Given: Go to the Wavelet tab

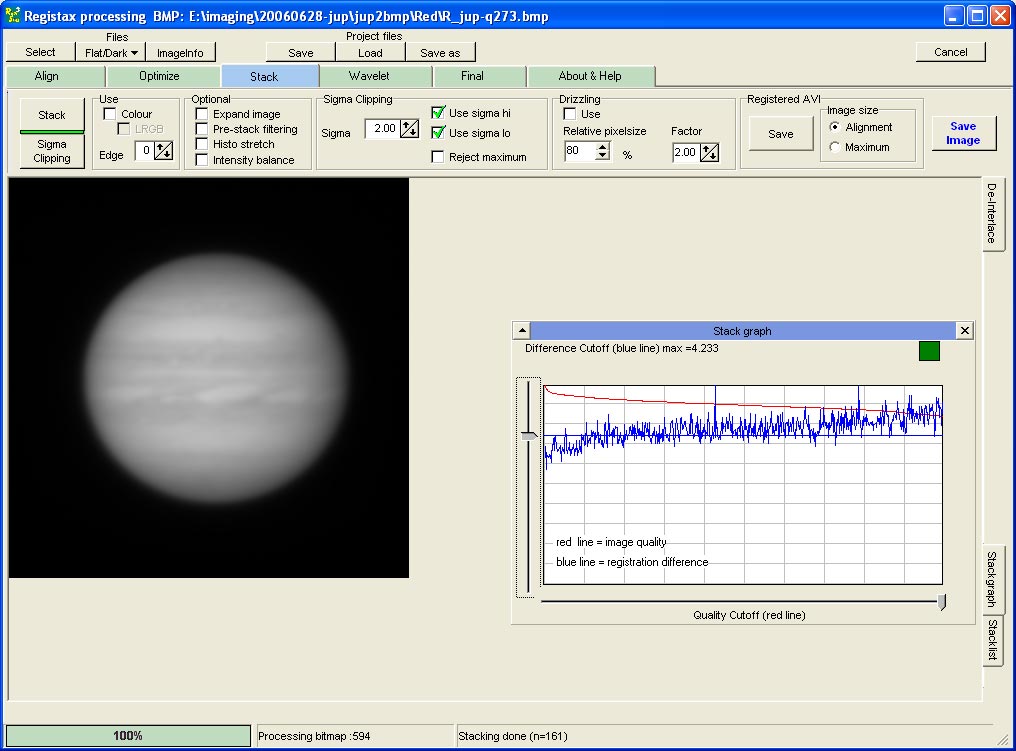Looking at the screenshot, I should (x=369, y=76).
